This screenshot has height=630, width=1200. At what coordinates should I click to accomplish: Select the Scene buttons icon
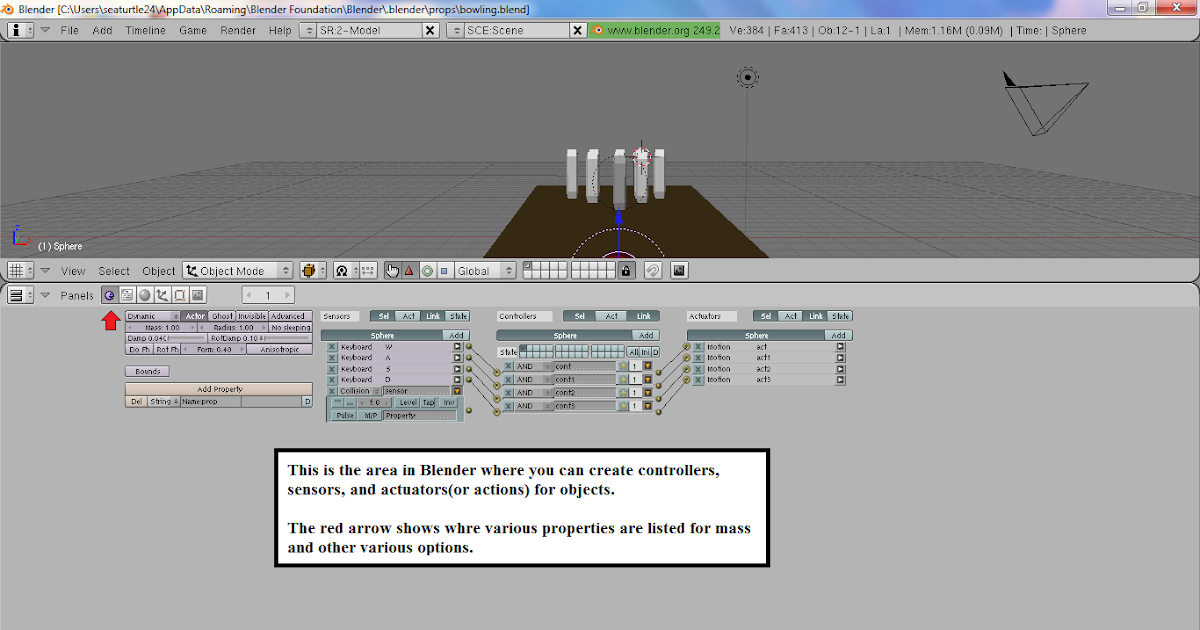click(196, 294)
